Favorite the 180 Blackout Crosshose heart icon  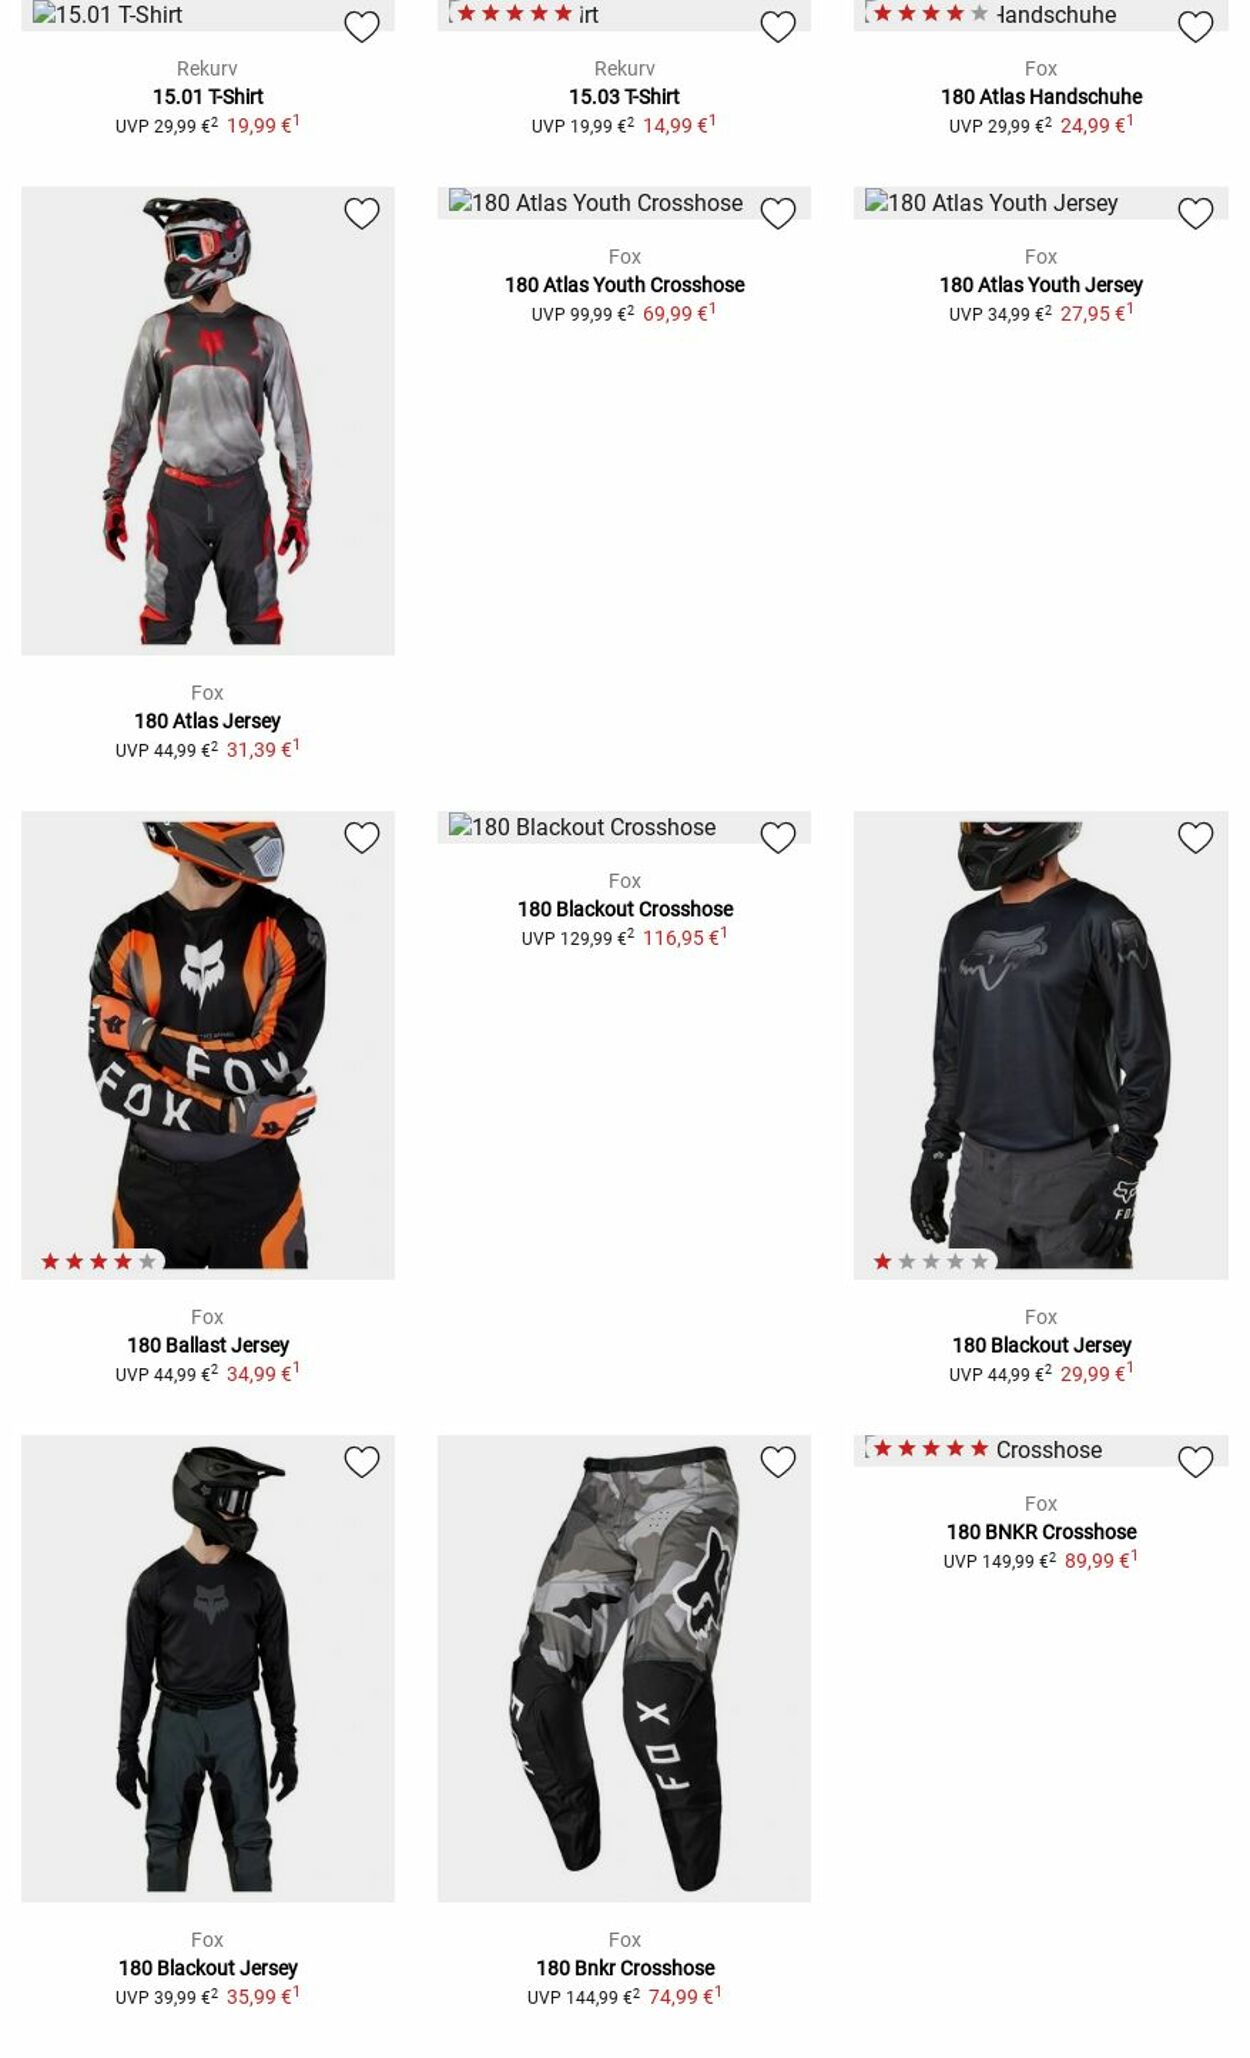pos(778,838)
